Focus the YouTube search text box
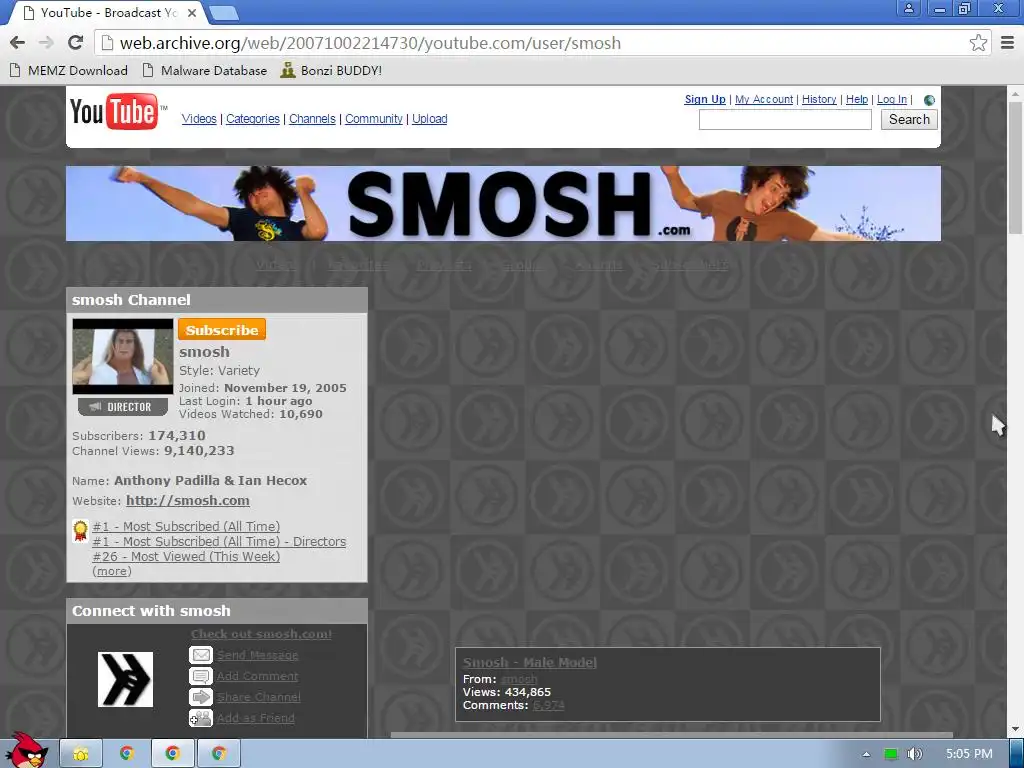 (x=785, y=120)
